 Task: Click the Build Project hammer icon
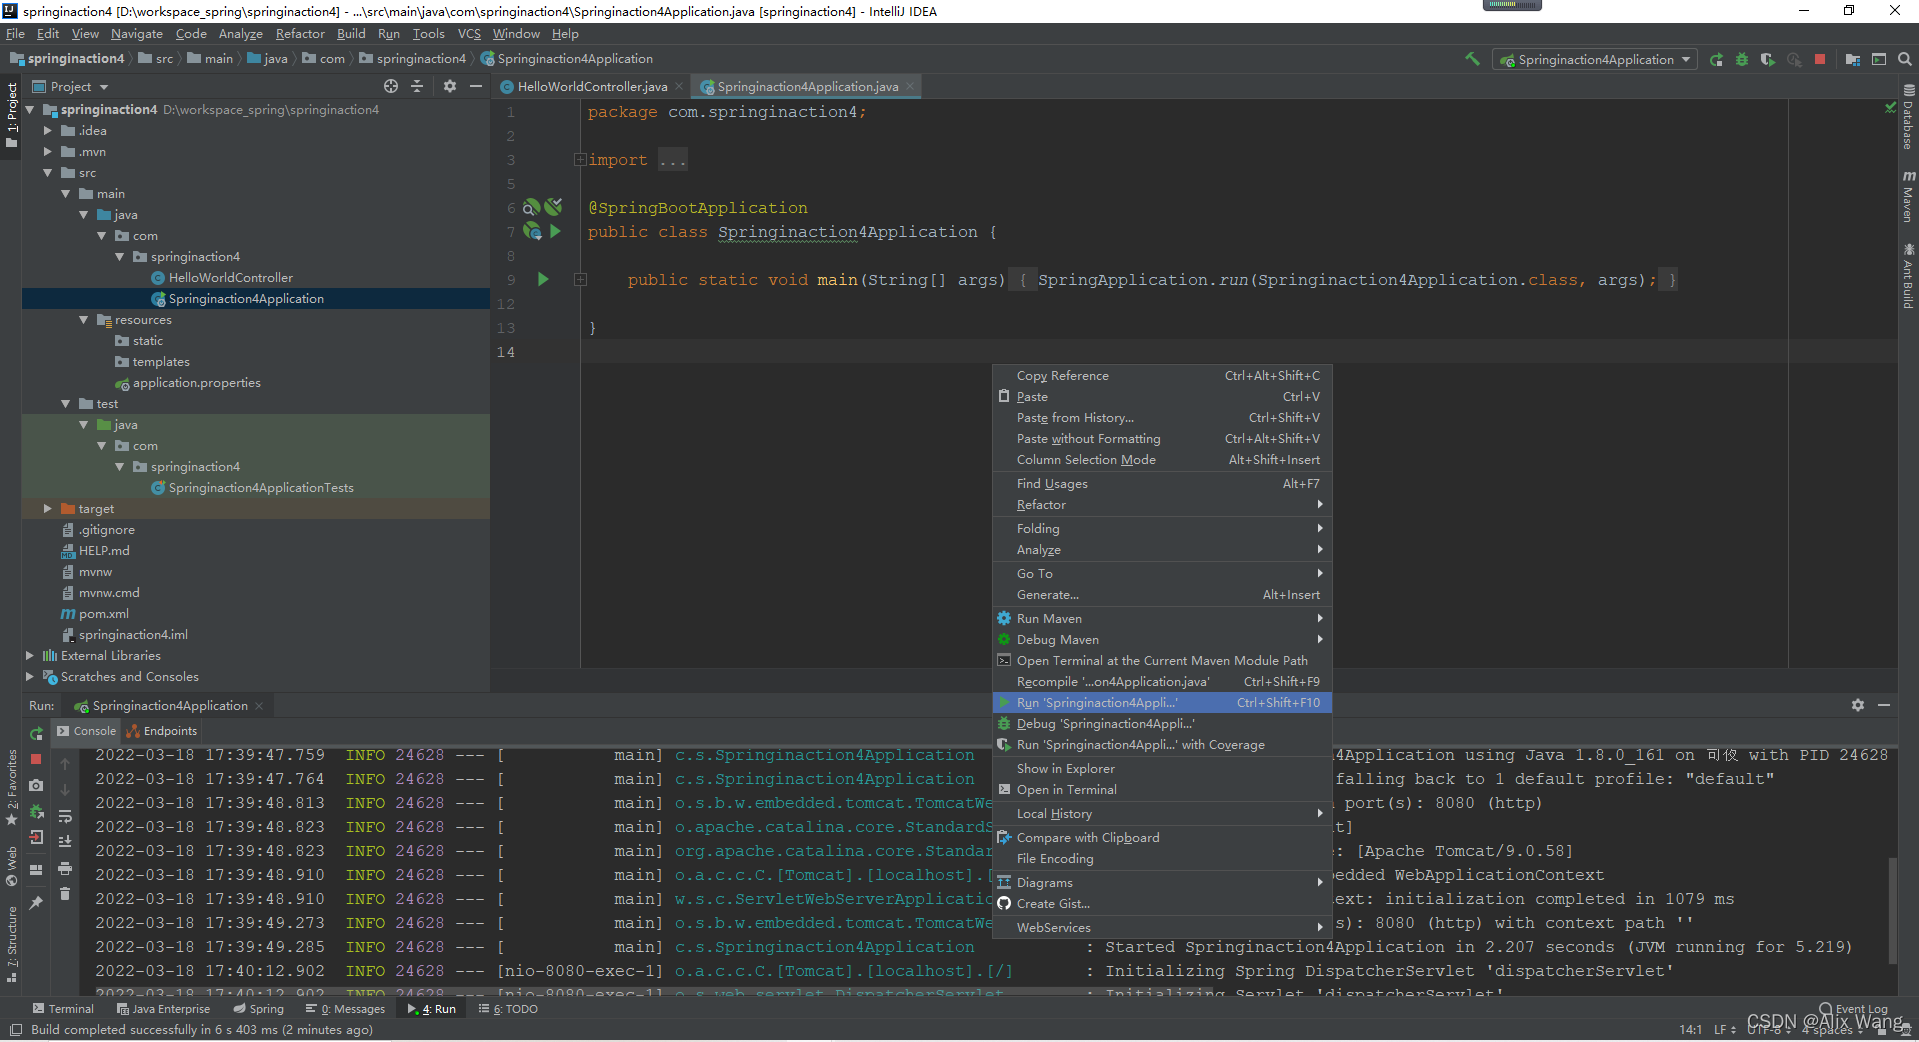(x=1472, y=59)
